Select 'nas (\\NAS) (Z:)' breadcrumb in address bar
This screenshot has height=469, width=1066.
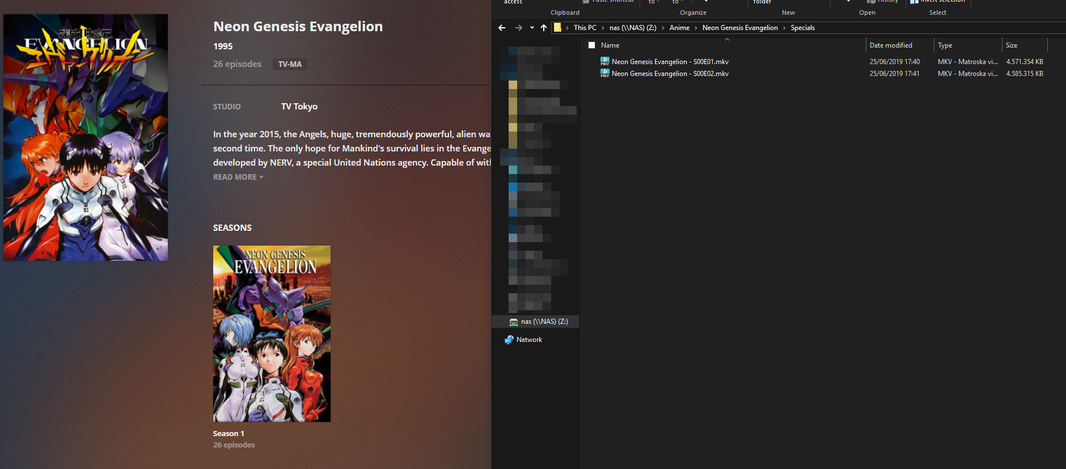[633, 28]
